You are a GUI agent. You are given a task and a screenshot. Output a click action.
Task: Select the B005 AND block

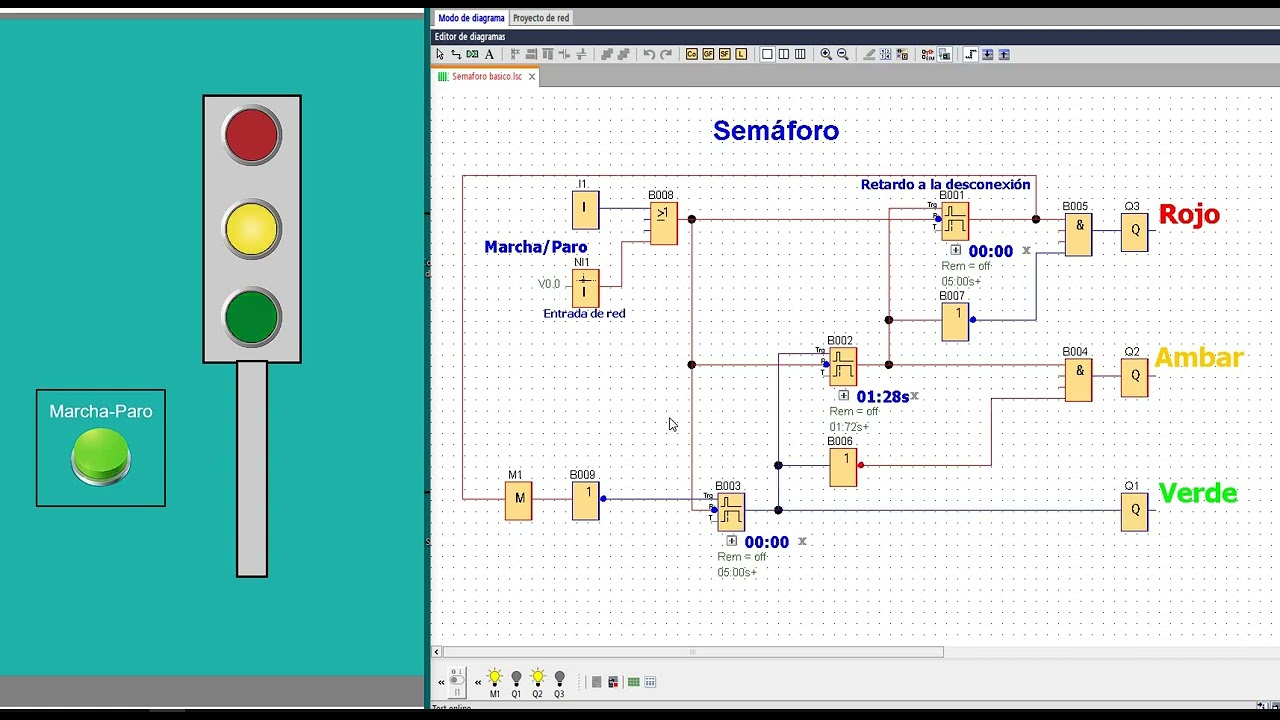pos(1078,235)
